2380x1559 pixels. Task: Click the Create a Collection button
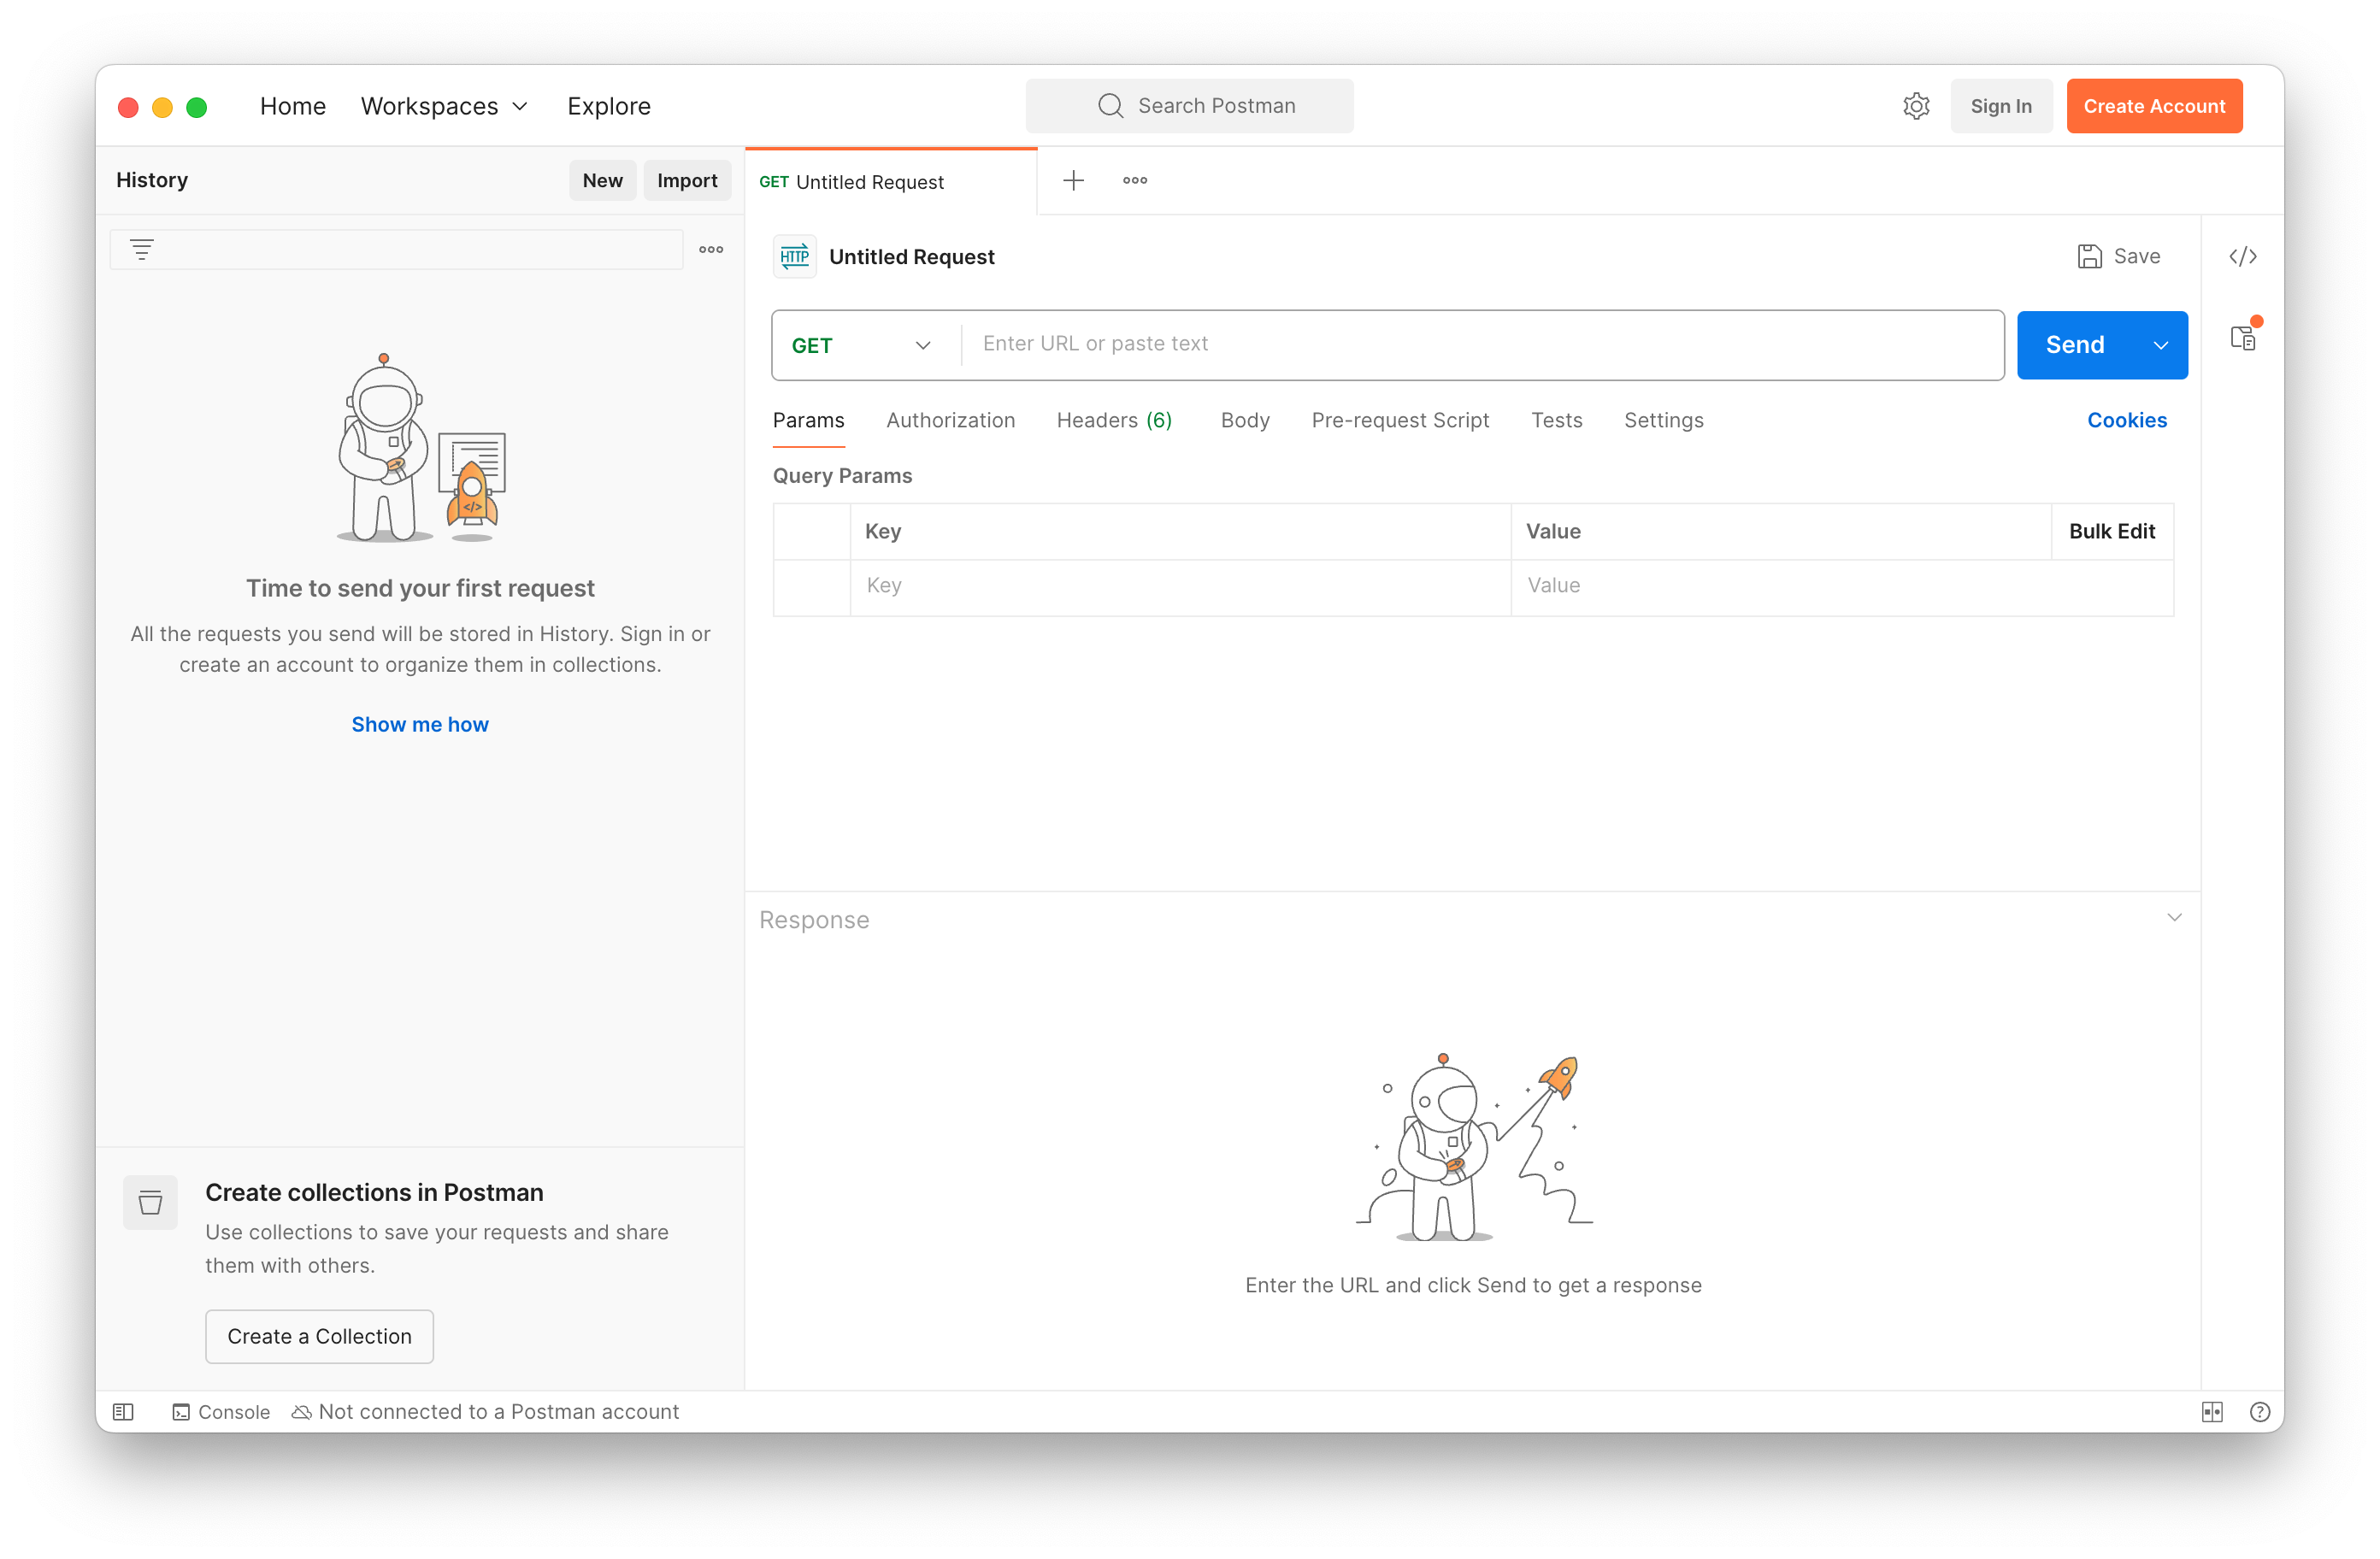tap(319, 1336)
